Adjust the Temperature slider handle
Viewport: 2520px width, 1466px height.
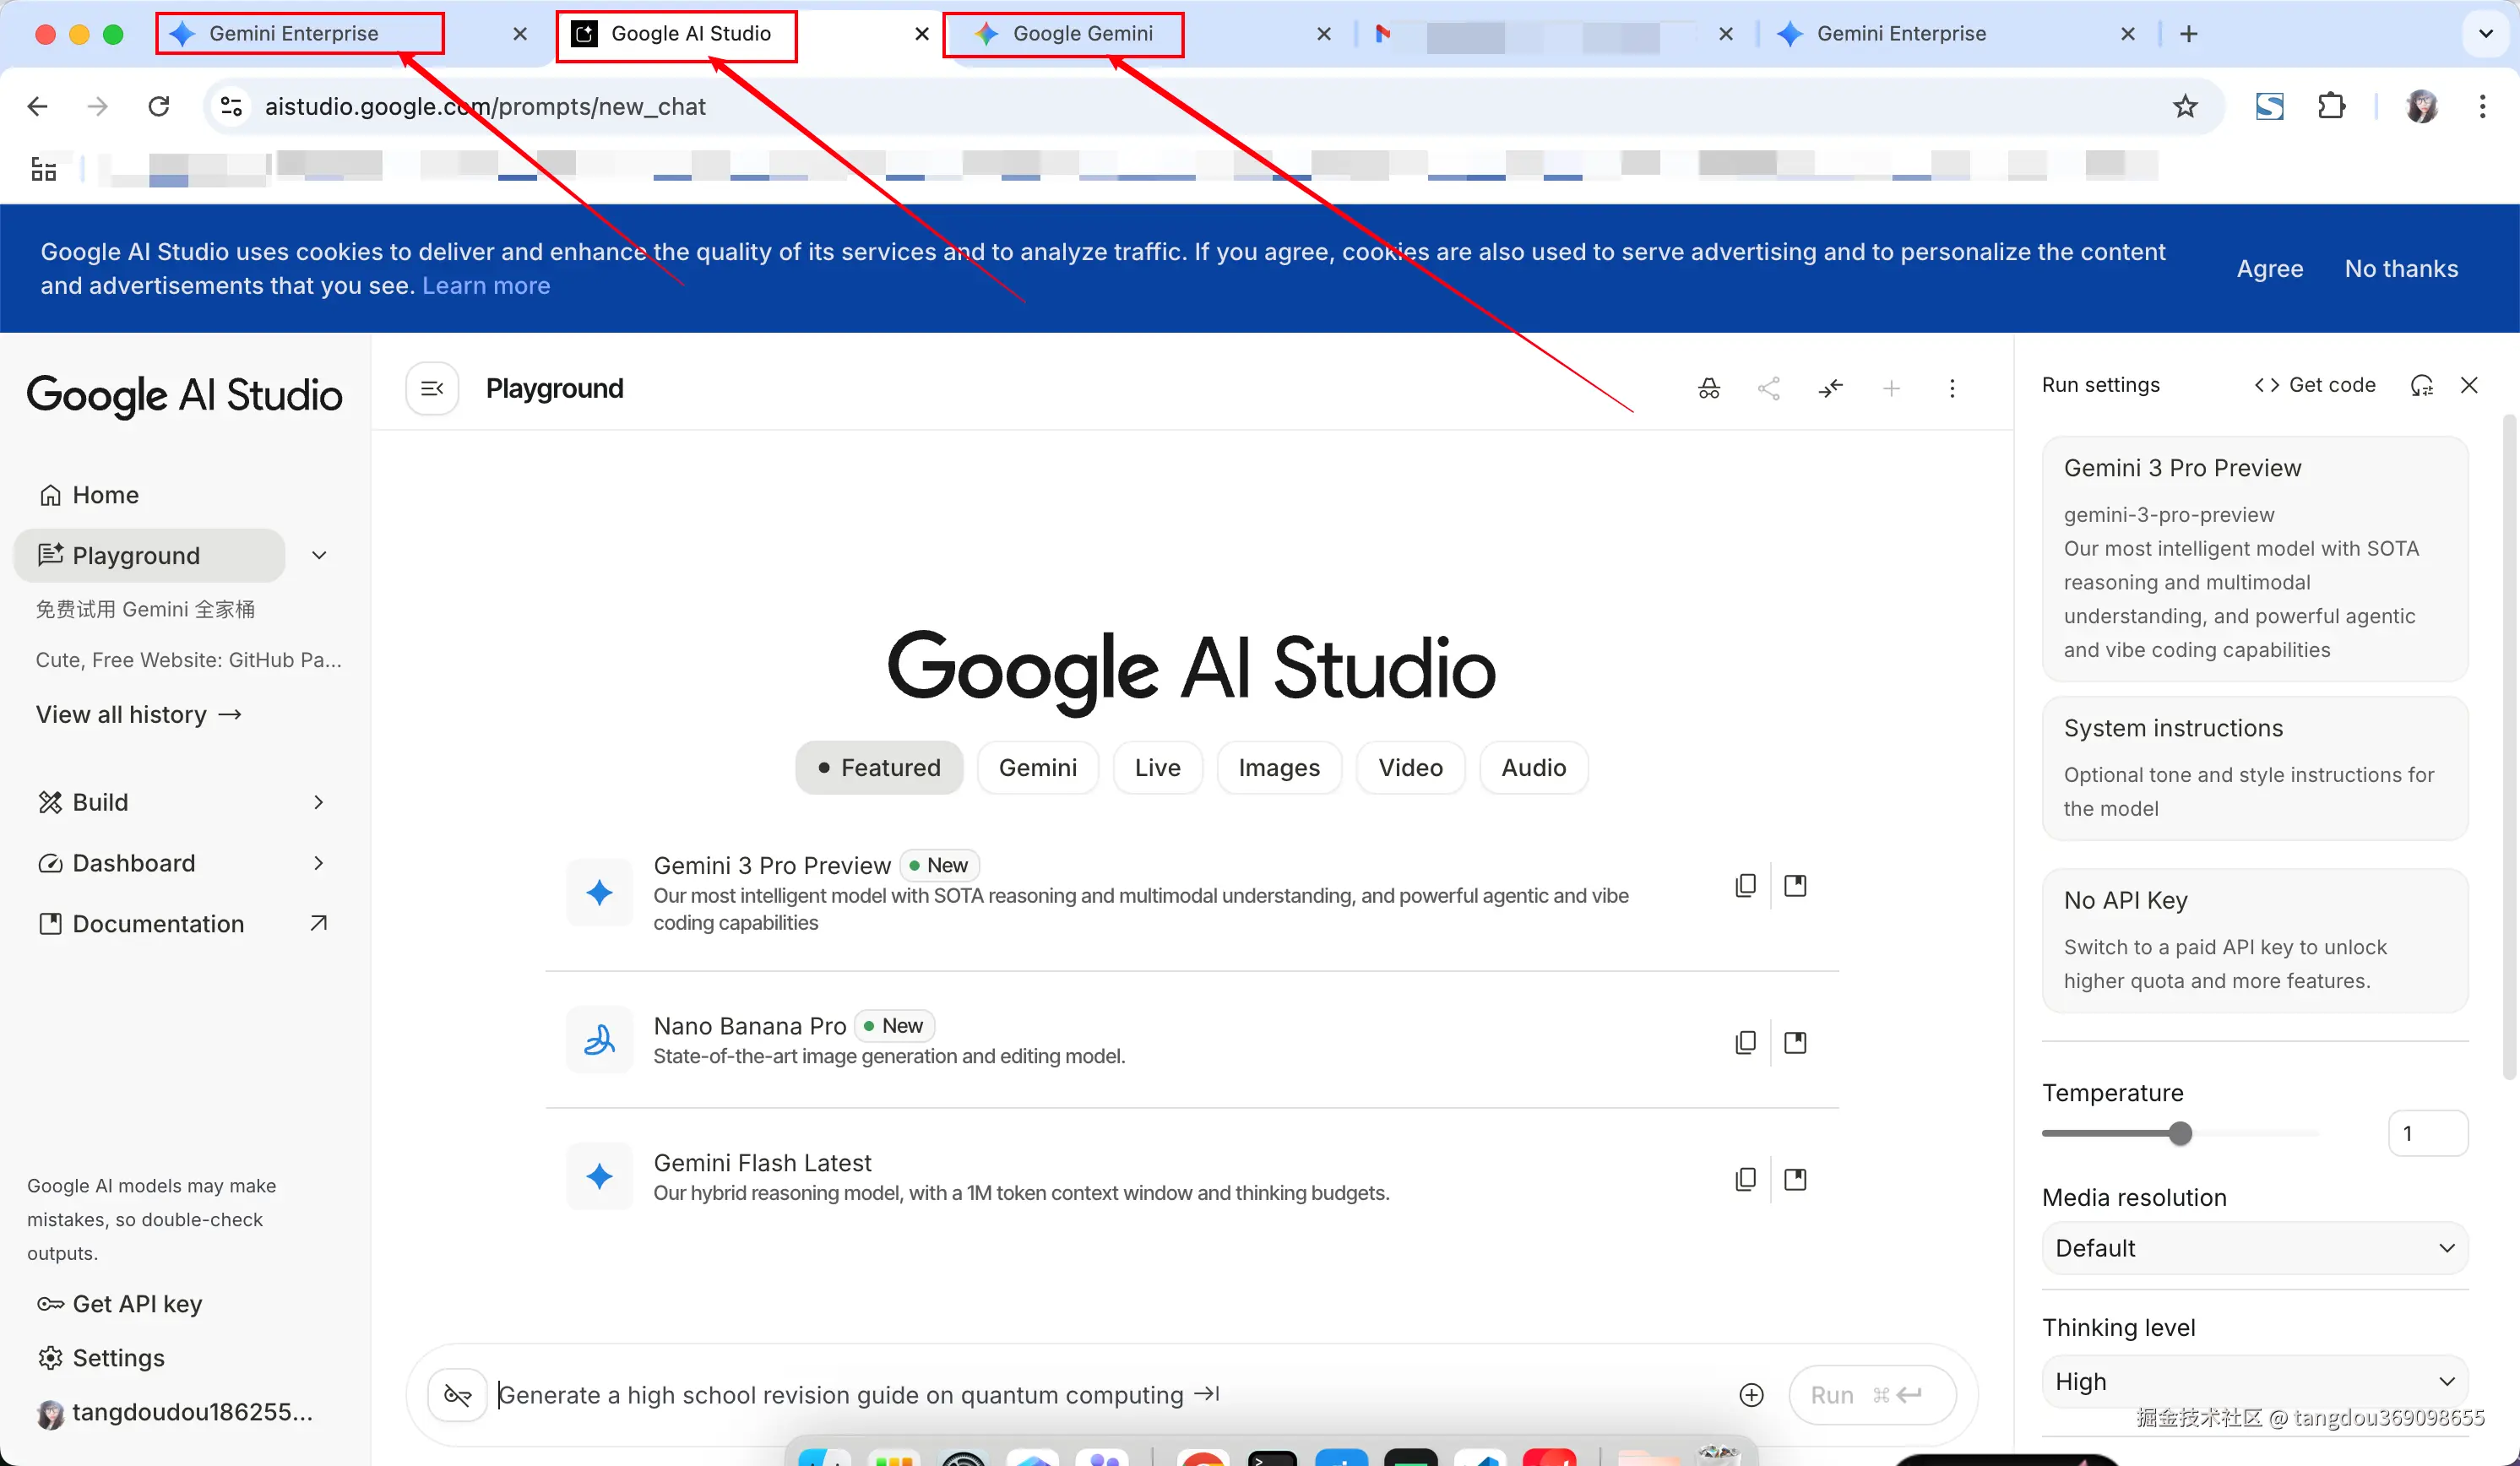pyautogui.click(x=2180, y=1133)
